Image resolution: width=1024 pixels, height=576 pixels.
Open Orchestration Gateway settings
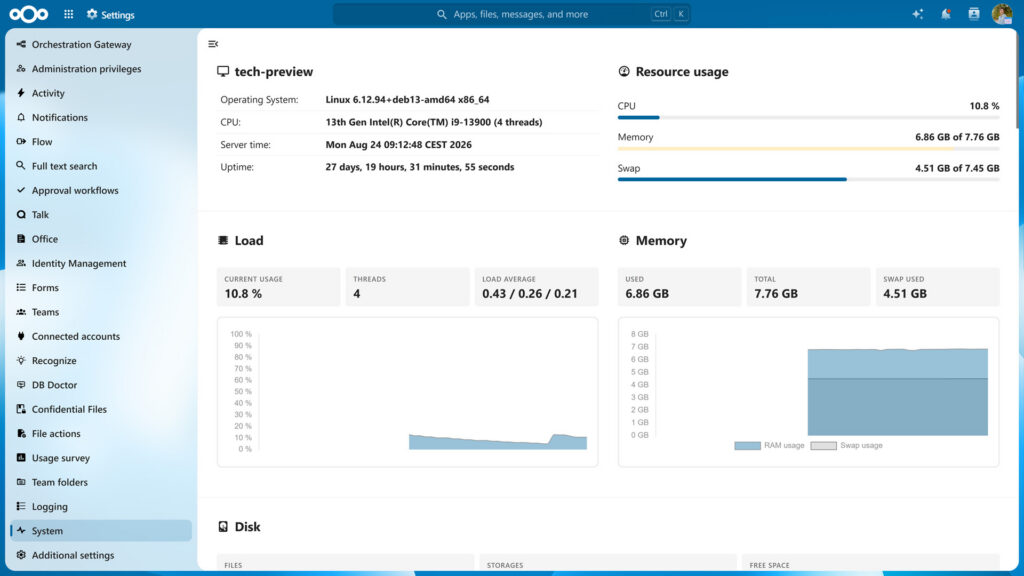tap(101, 44)
